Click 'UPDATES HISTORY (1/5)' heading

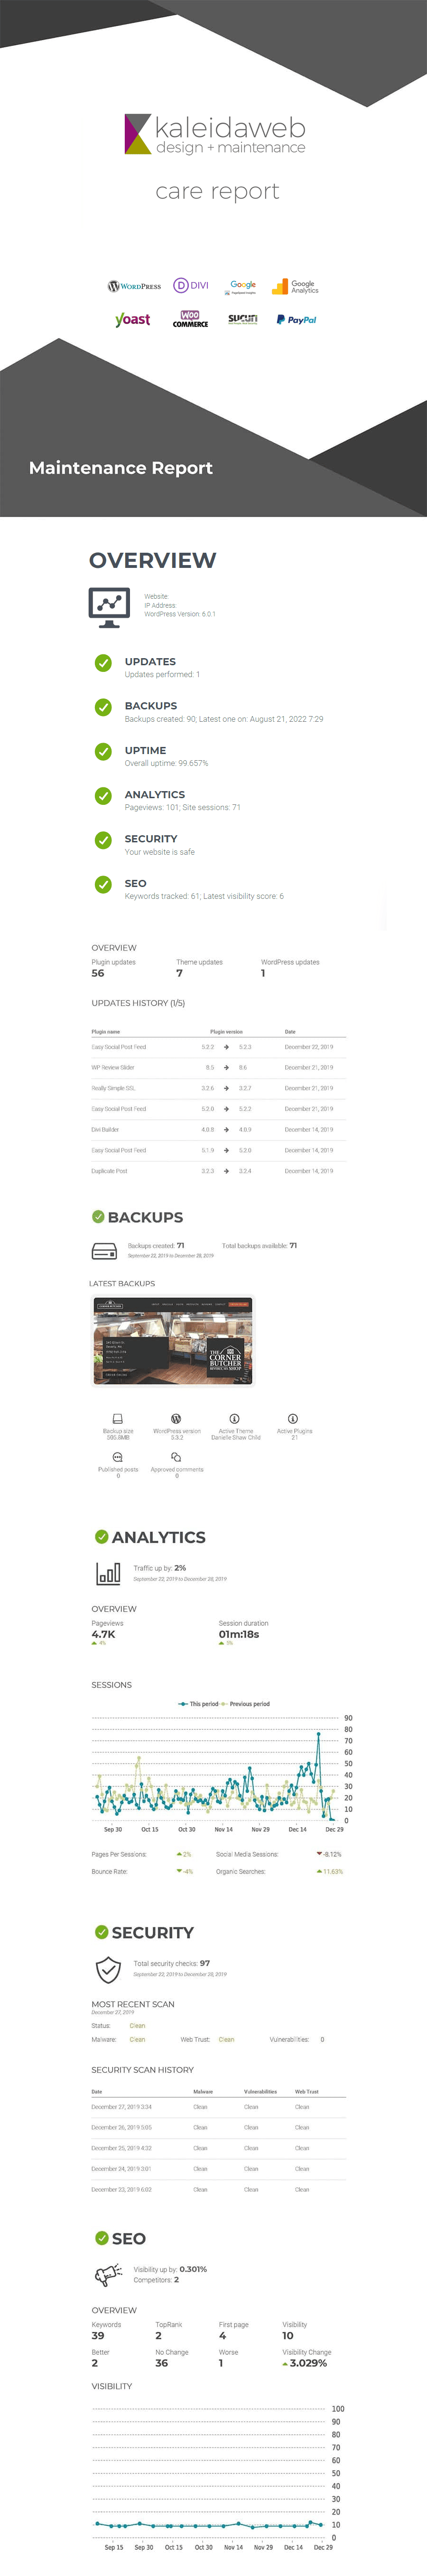tap(138, 1003)
